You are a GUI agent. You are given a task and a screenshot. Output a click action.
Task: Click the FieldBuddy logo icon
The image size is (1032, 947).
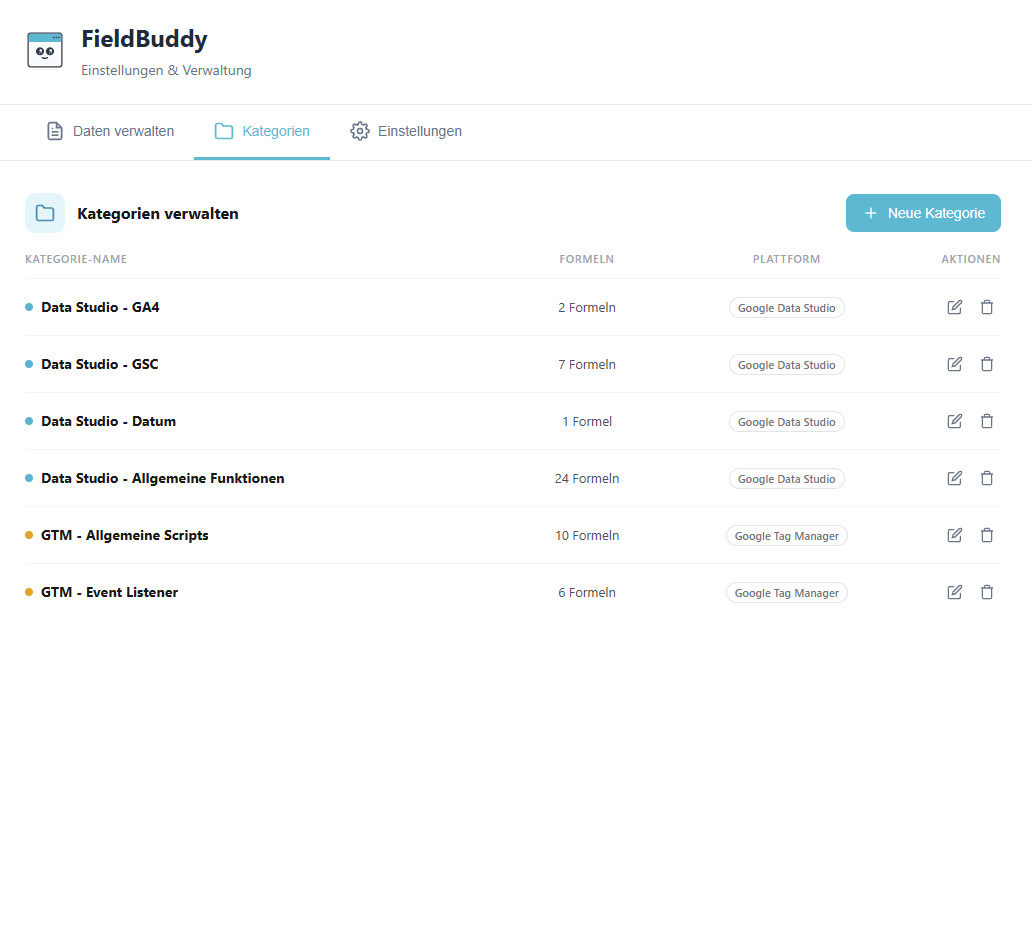(x=45, y=50)
